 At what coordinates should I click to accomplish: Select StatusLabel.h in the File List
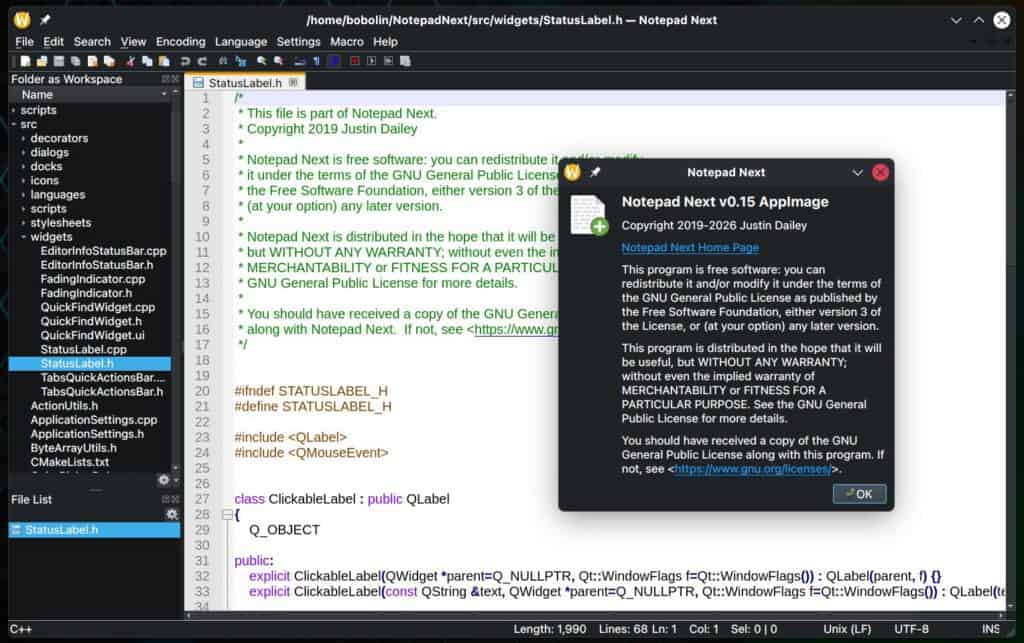(x=94, y=529)
